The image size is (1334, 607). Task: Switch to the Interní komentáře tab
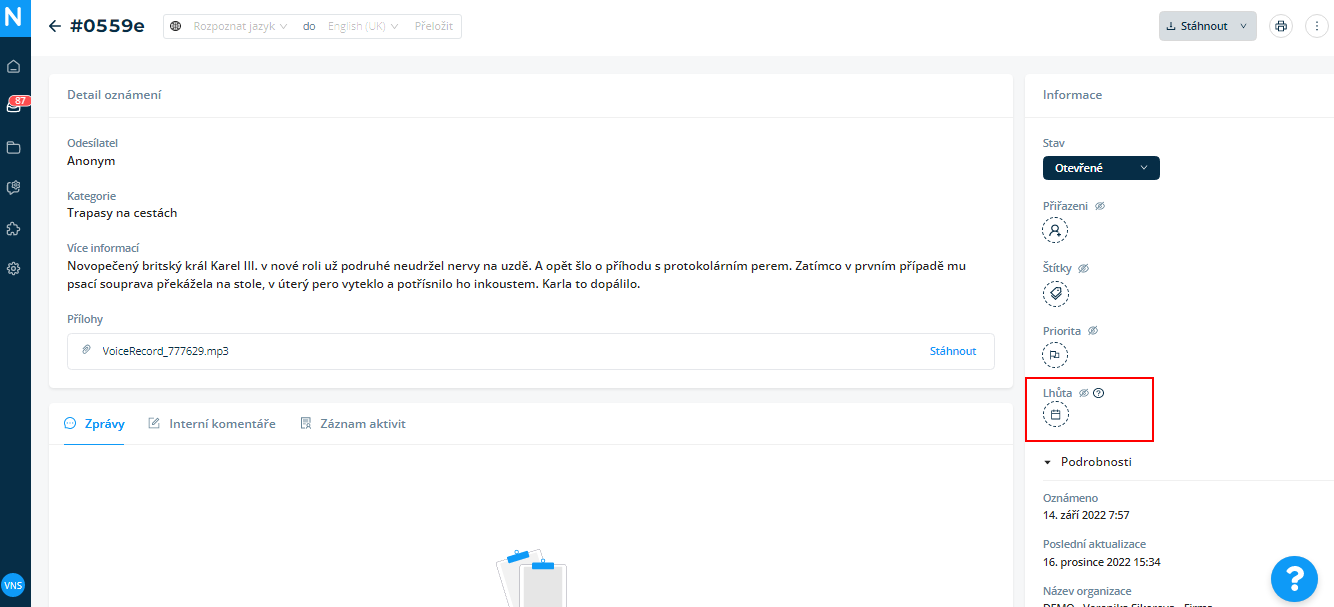pyautogui.click(x=212, y=424)
